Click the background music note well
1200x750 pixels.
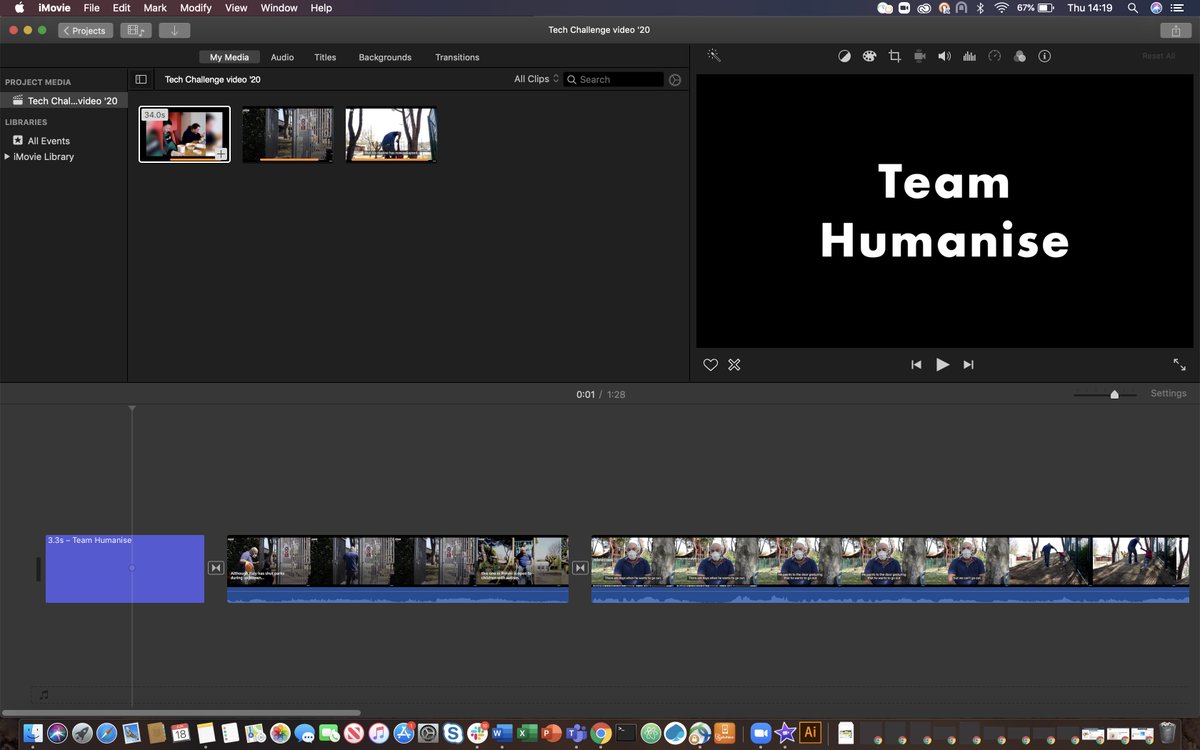click(x=43, y=695)
